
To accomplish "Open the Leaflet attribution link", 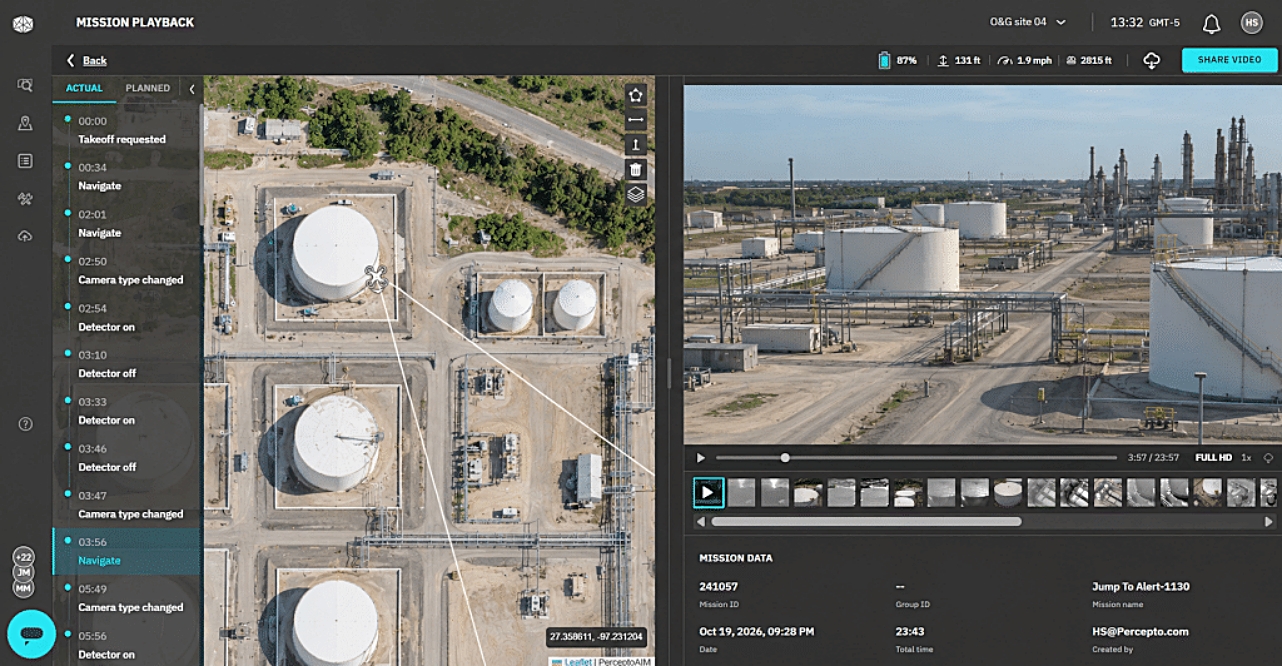I will 579,661.
